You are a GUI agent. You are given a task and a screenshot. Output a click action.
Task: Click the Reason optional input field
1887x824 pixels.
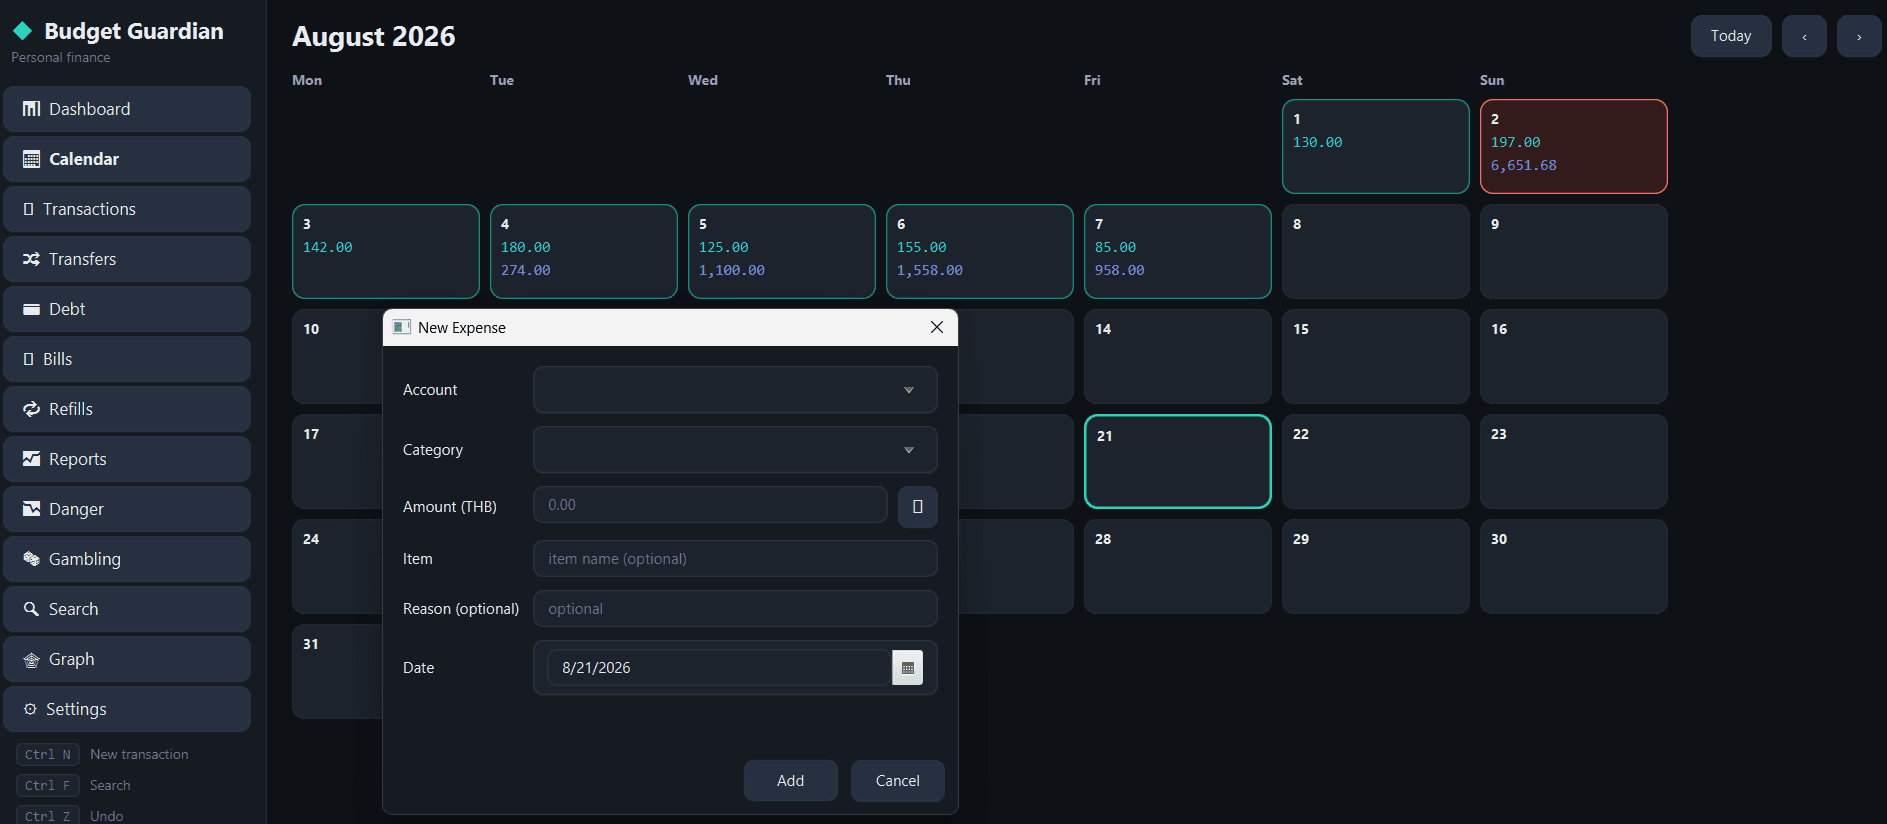(x=735, y=609)
